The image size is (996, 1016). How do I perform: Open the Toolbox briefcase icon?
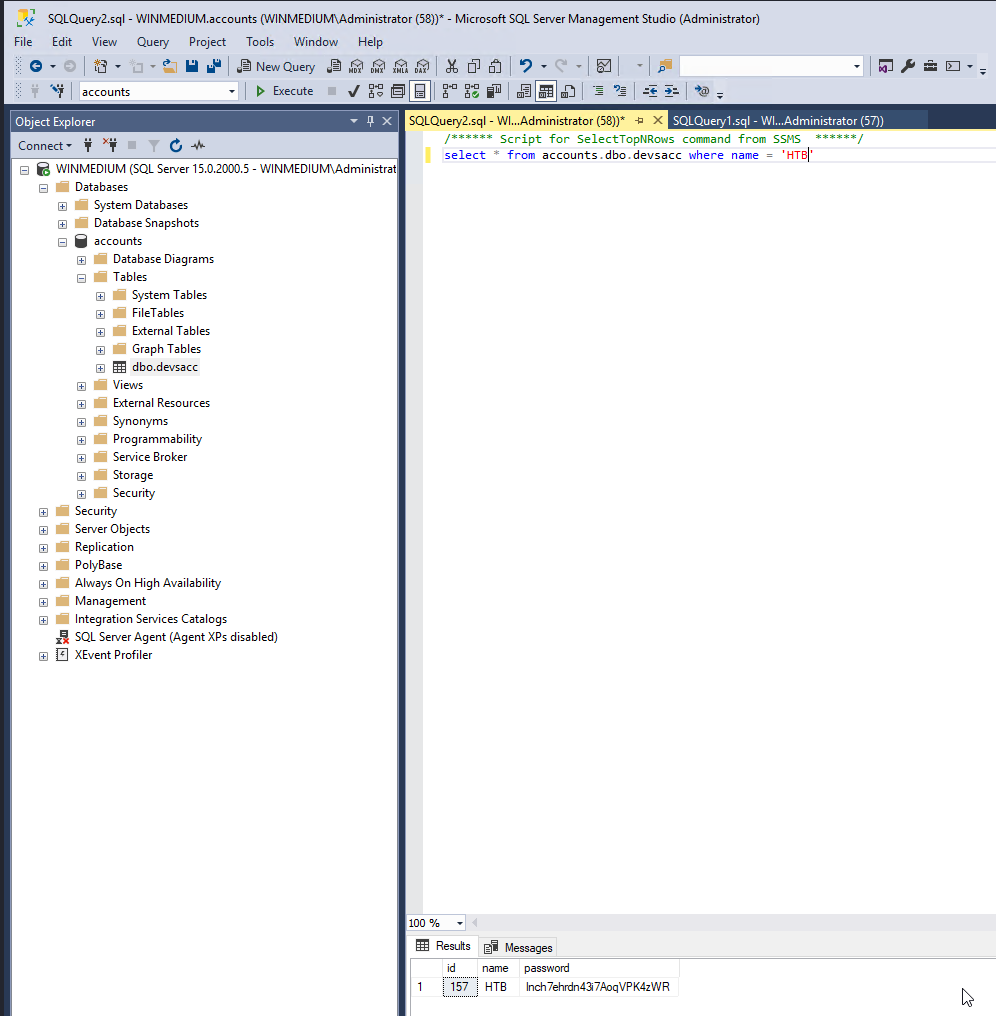coord(930,66)
